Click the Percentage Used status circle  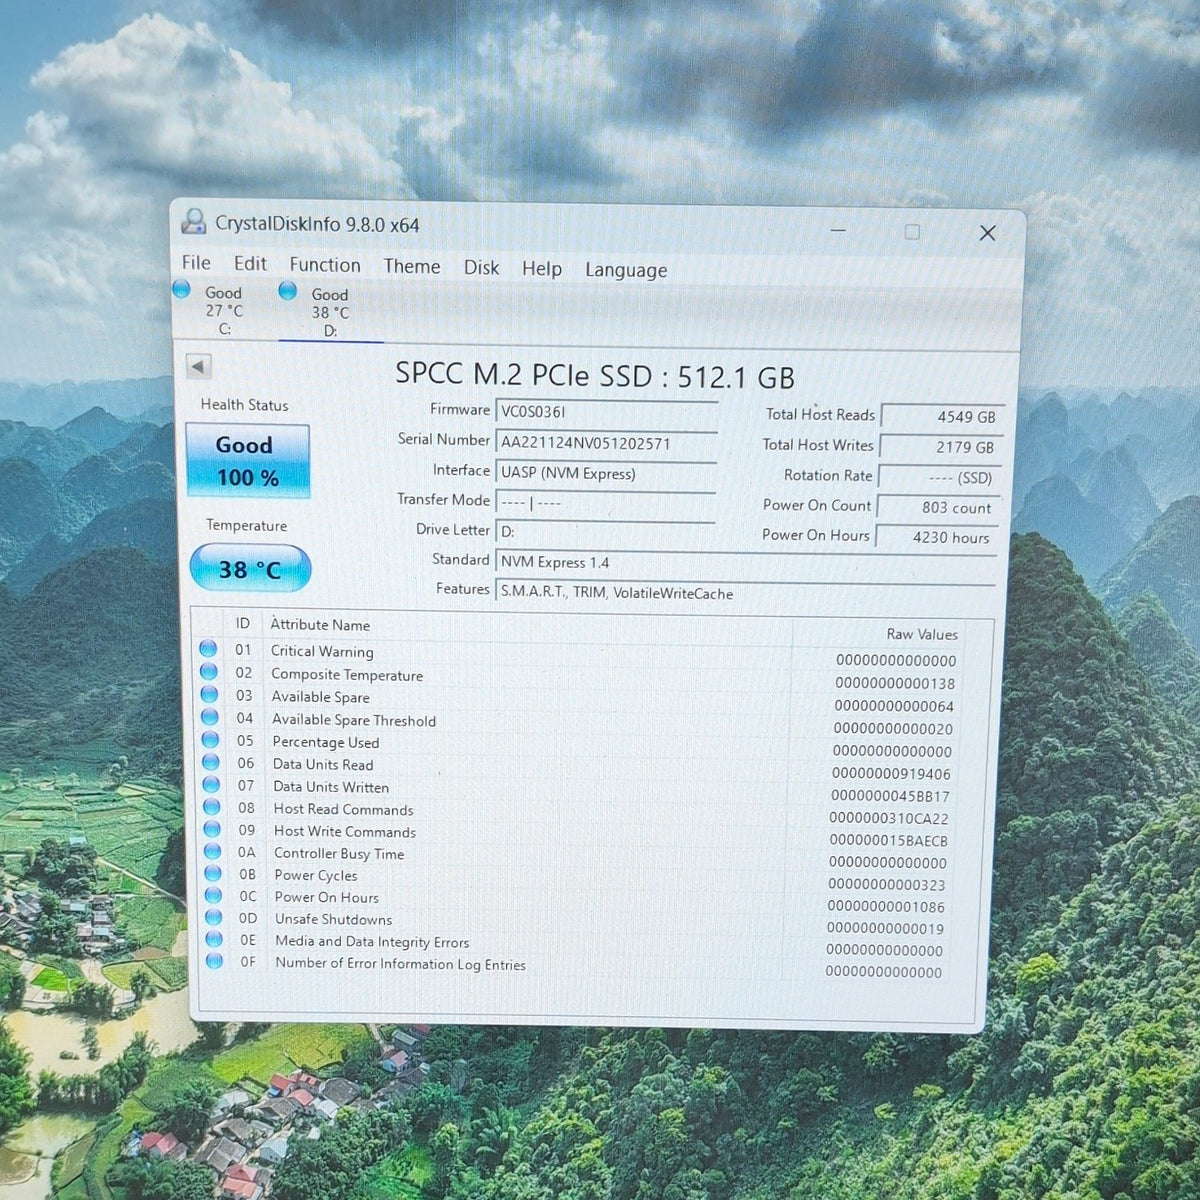[x=210, y=739]
